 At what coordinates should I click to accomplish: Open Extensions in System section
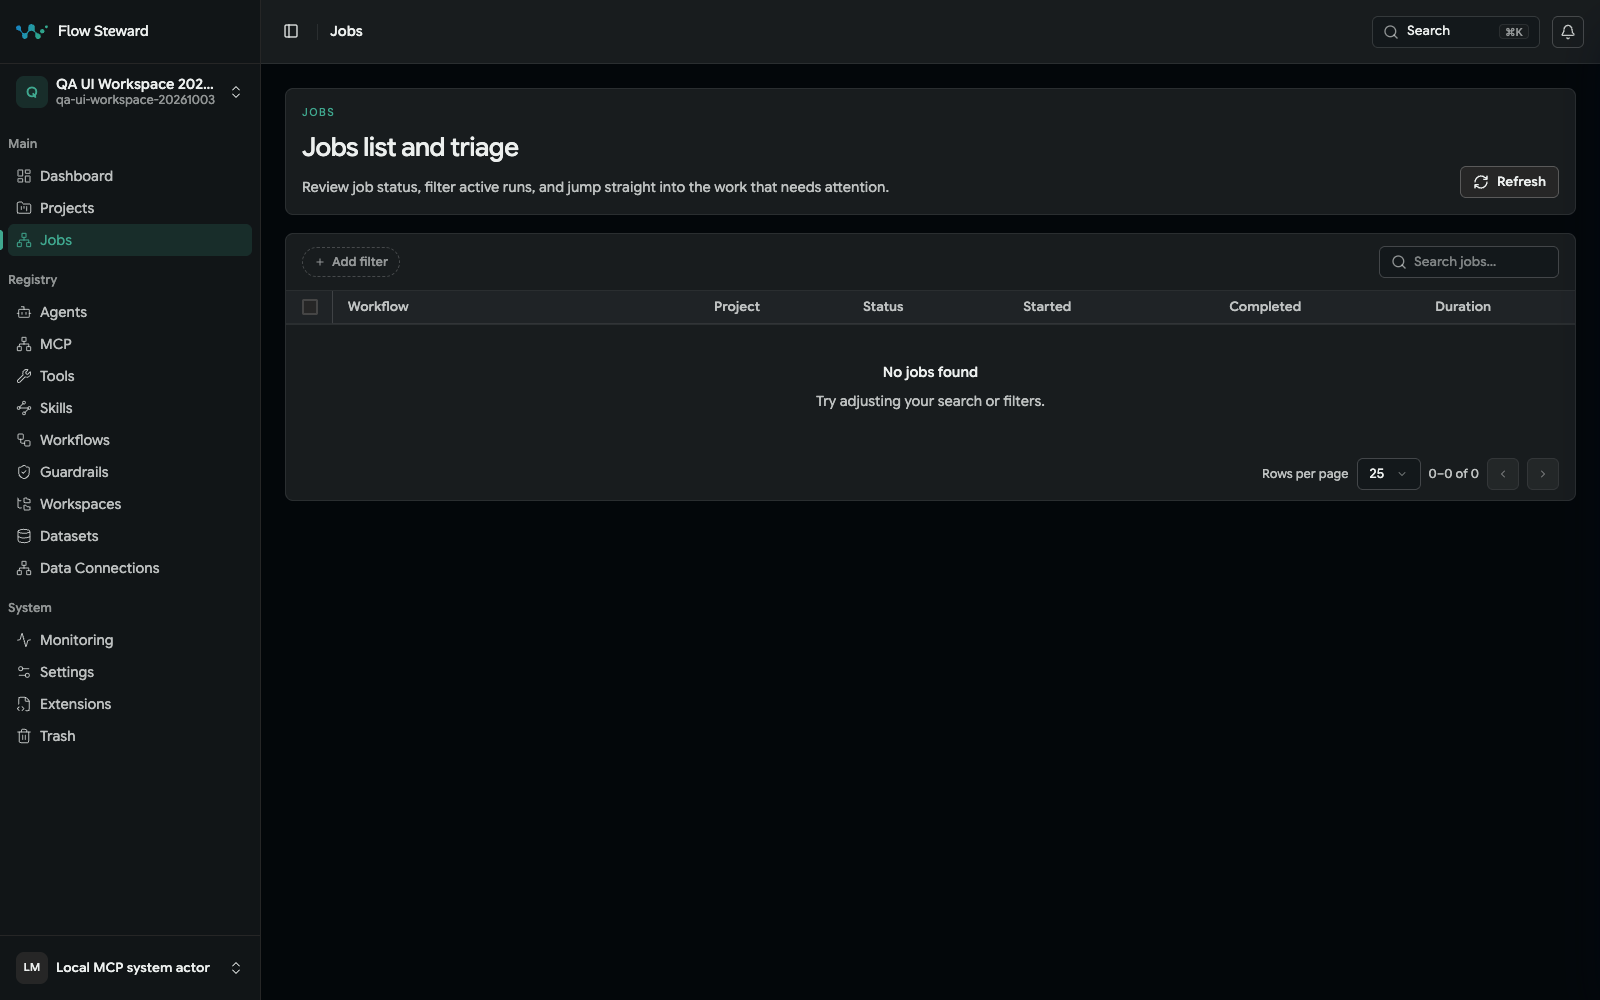[x=130, y=704]
